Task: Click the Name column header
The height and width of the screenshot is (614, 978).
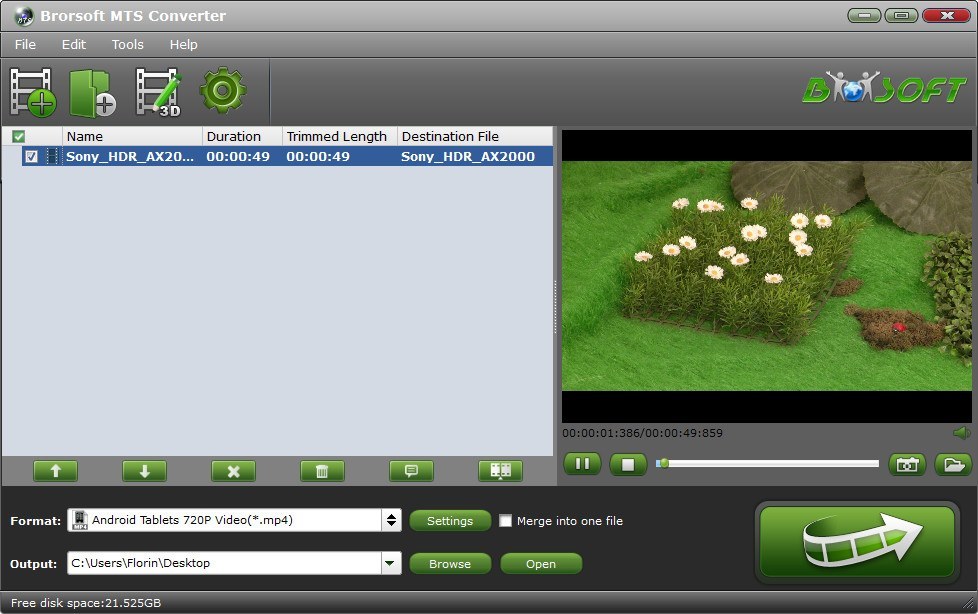Action: point(132,137)
